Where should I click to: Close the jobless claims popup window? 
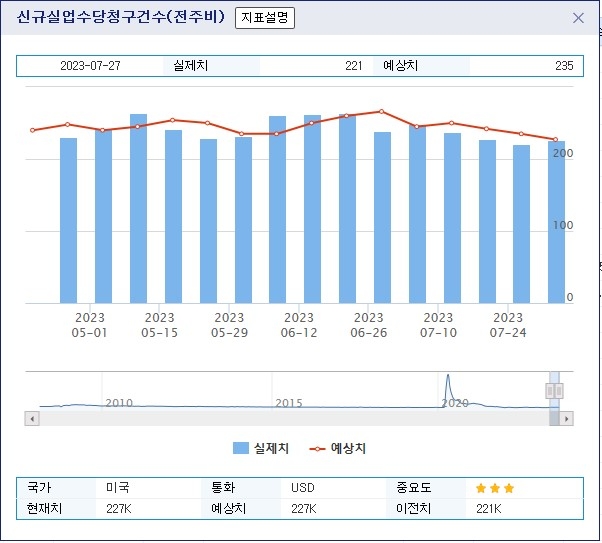click(x=578, y=18)
